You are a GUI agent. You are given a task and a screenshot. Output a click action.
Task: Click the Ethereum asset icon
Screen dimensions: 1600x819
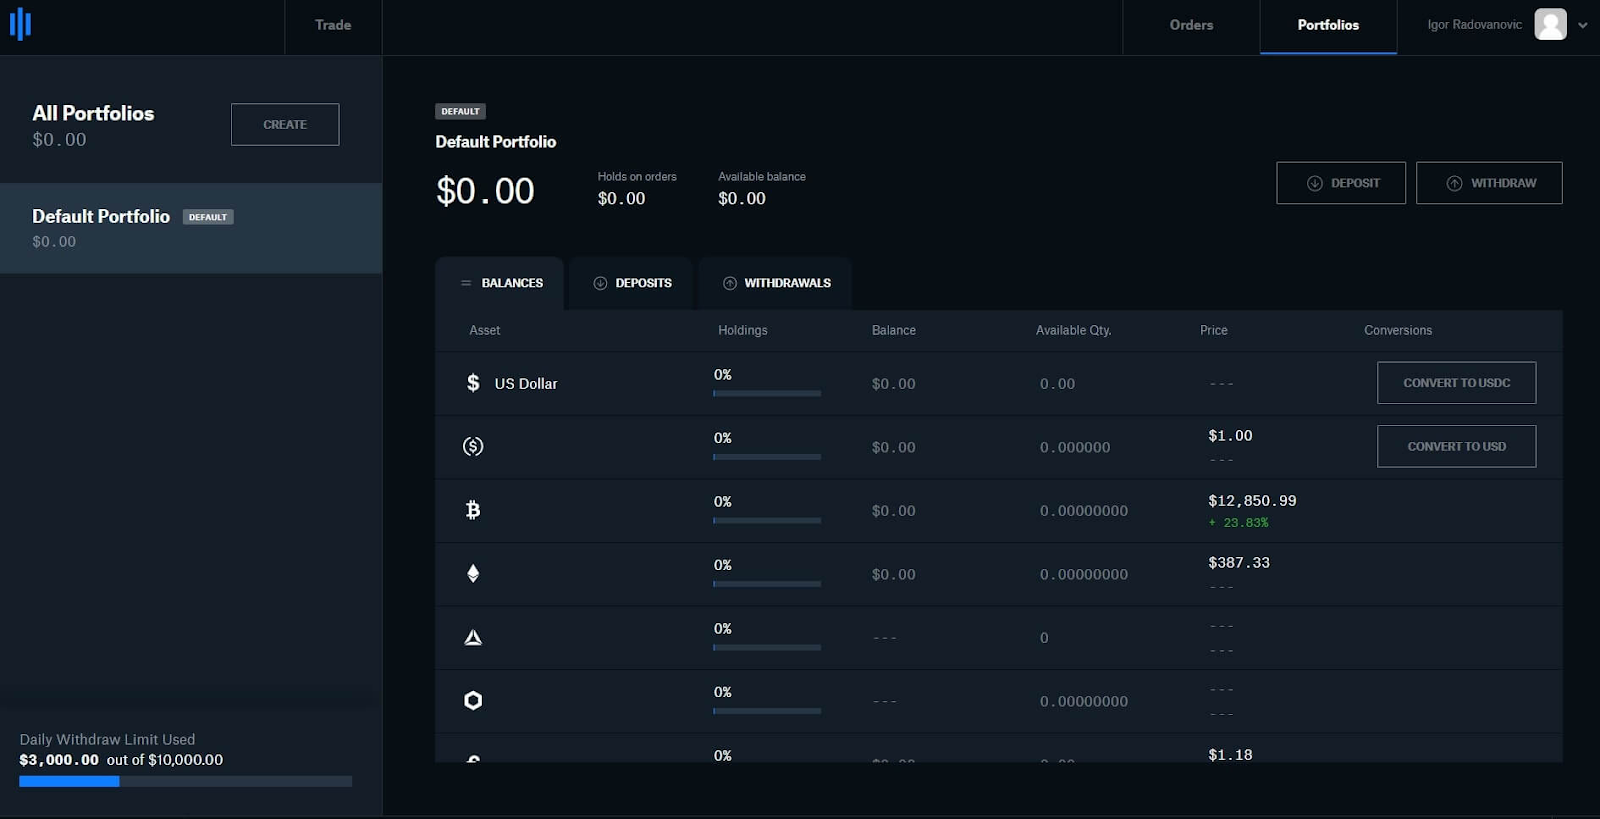pos(473,573)
